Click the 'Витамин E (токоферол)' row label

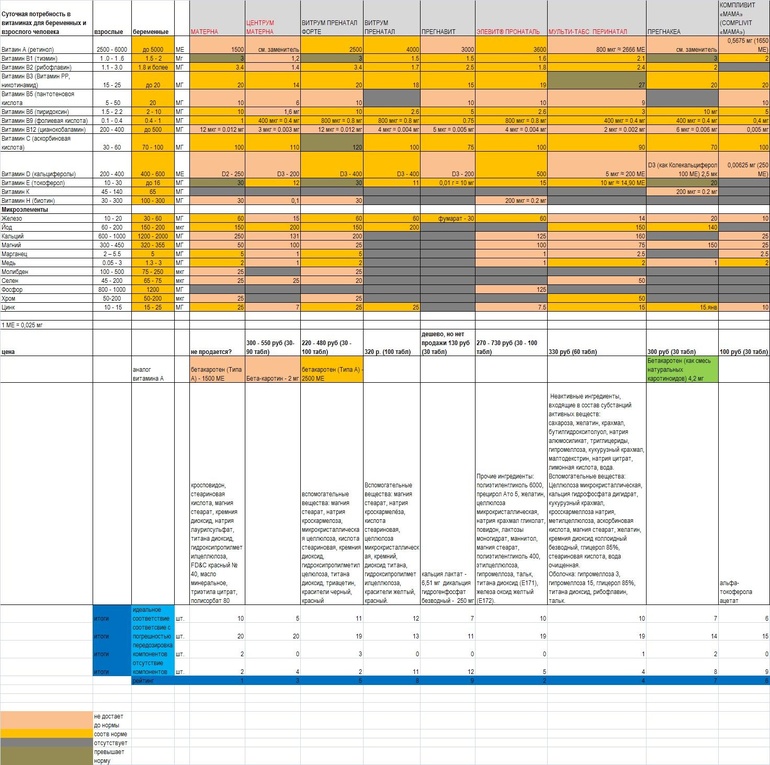point(46,183)
